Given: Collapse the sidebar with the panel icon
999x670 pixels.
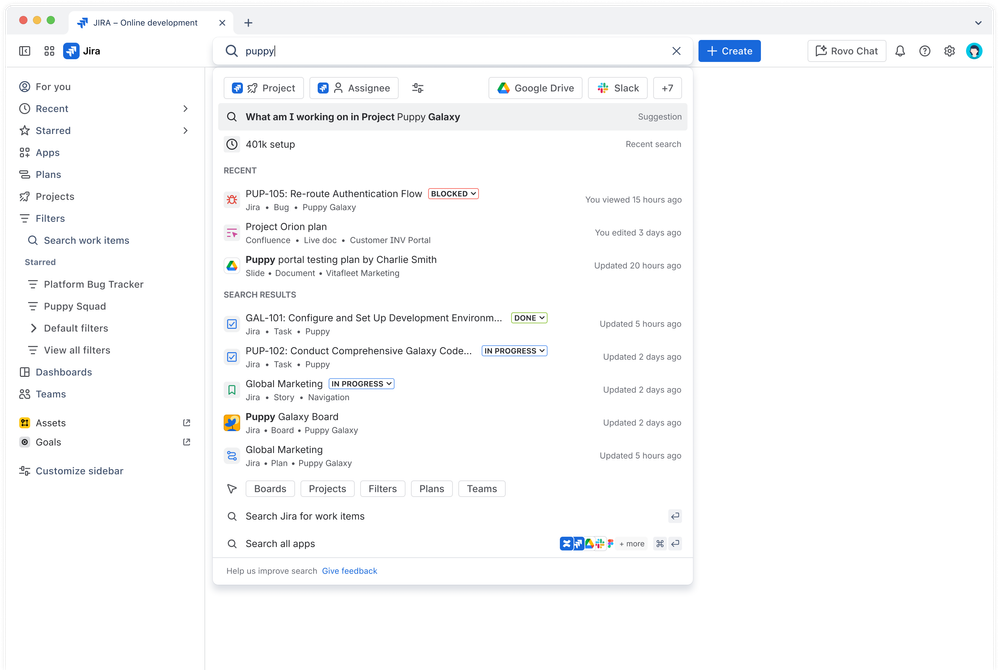Looking at the screenshot, I should 25,51.
